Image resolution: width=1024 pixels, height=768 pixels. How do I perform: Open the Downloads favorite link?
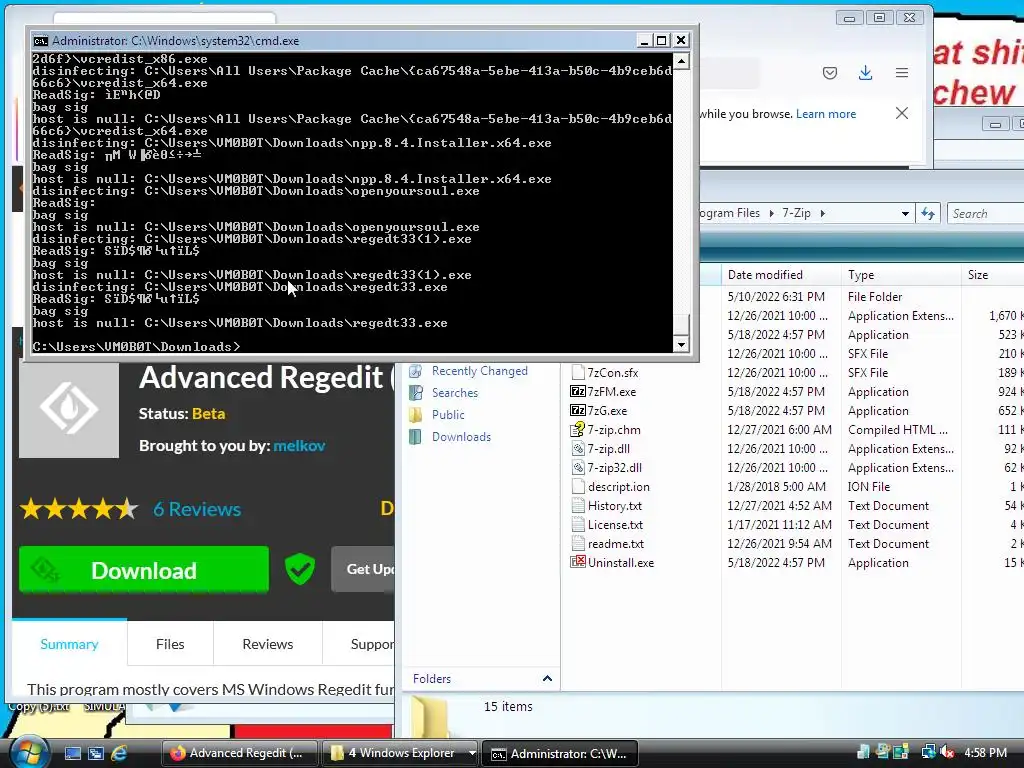point(461,437)
